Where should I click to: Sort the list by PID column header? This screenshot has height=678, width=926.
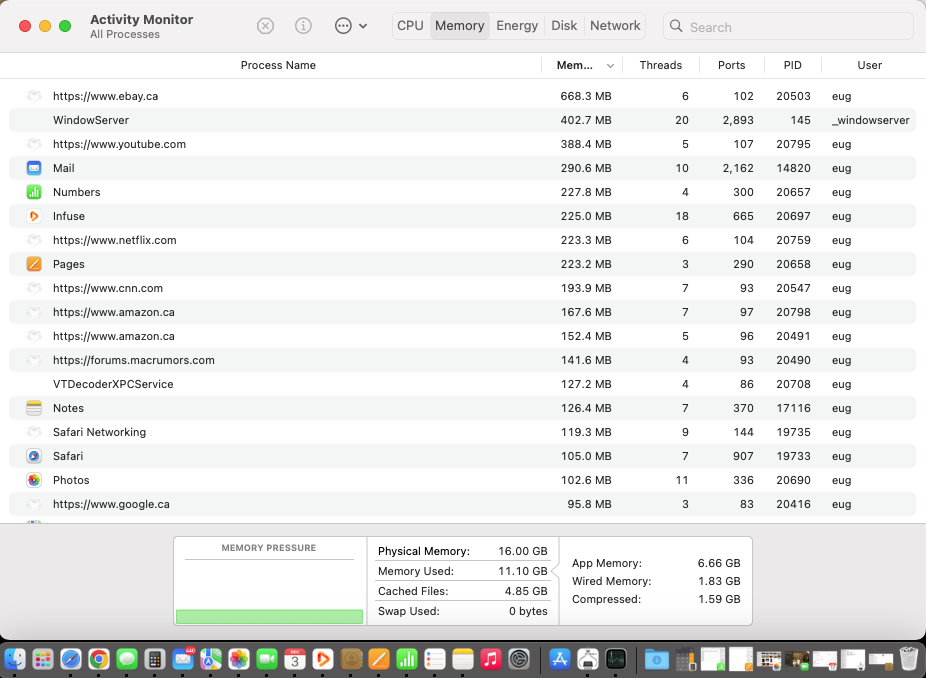[792, 65]
